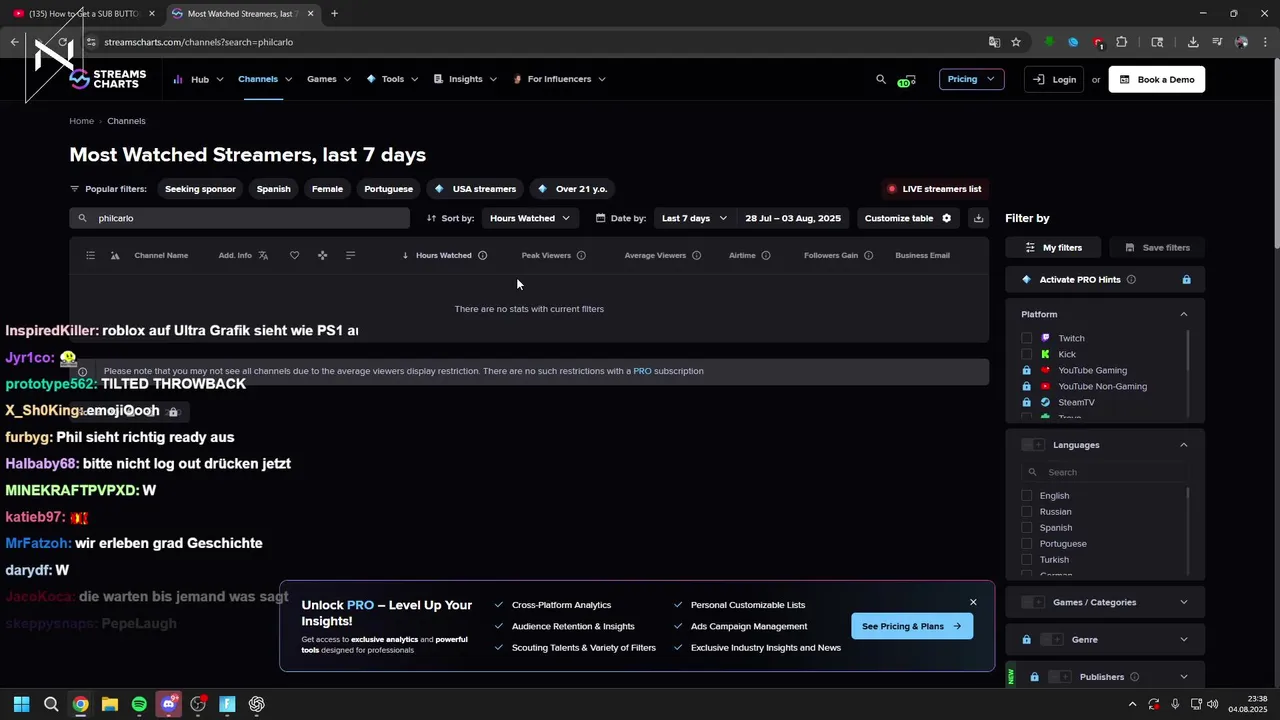This screenshot has height=720, width=1280.
Task: Check the Kick platform checkbox
Action: pyautogui.click(x=1026, y=354)
